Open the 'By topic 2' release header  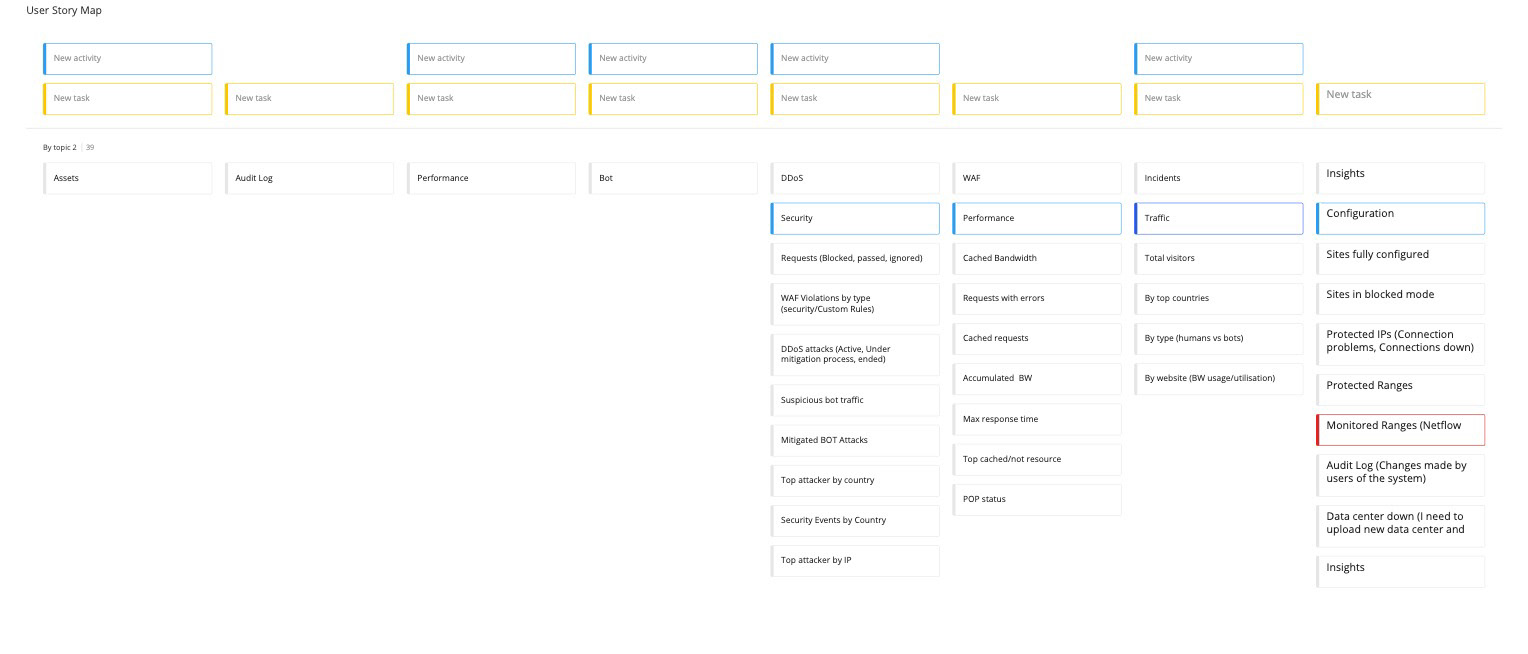coord(60,147)
